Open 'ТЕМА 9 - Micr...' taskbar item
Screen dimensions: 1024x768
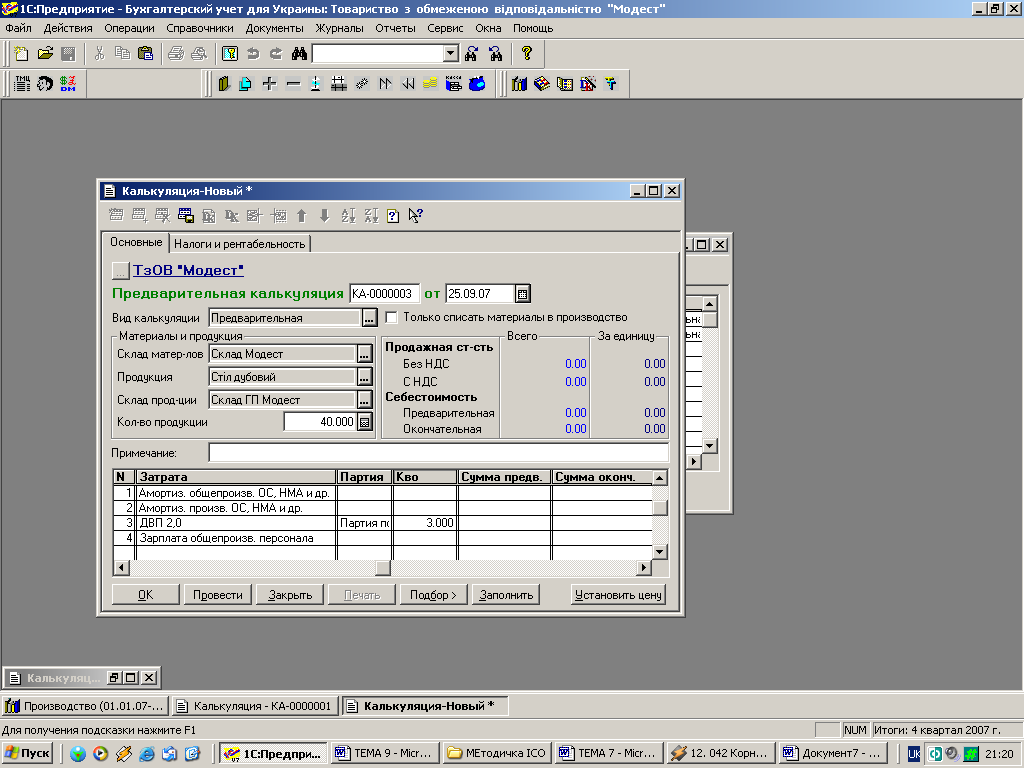385,754
